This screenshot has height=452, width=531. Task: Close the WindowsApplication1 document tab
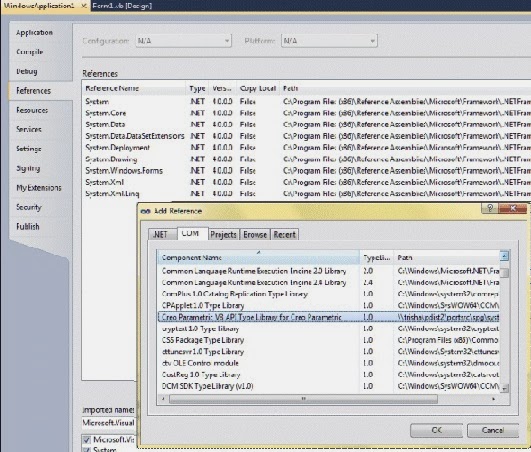pyautogui.click(x=84, y=6)
